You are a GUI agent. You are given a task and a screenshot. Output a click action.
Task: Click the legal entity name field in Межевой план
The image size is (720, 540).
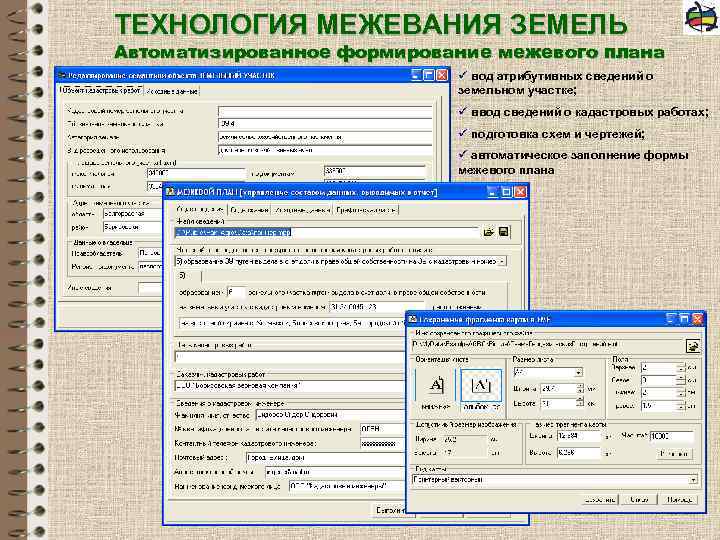pos(347,486)
